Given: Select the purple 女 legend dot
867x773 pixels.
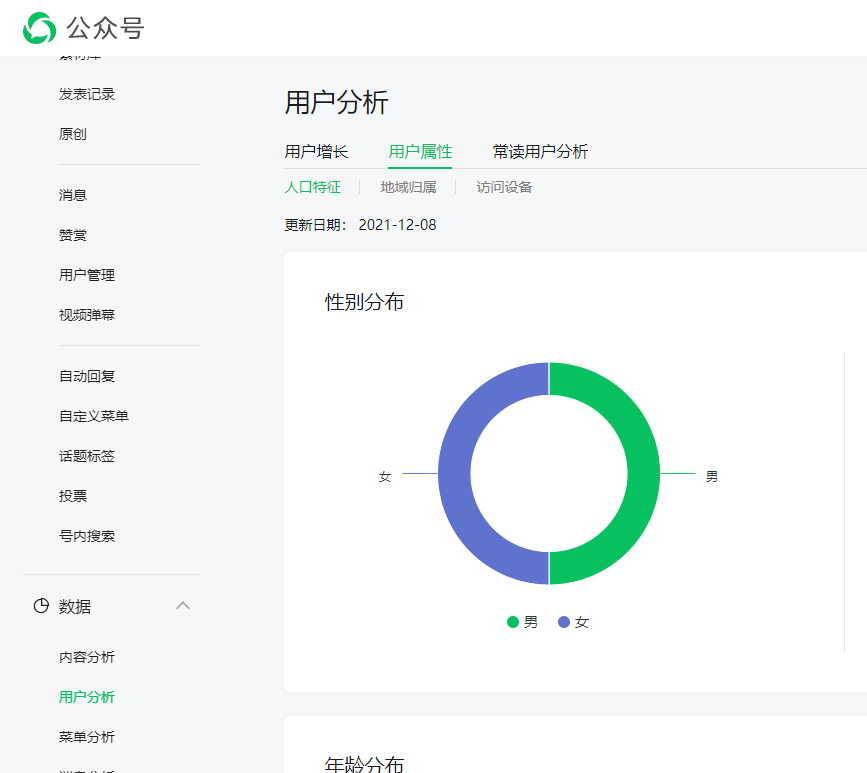Looking at the screenshot, I should tap(565, 621).
